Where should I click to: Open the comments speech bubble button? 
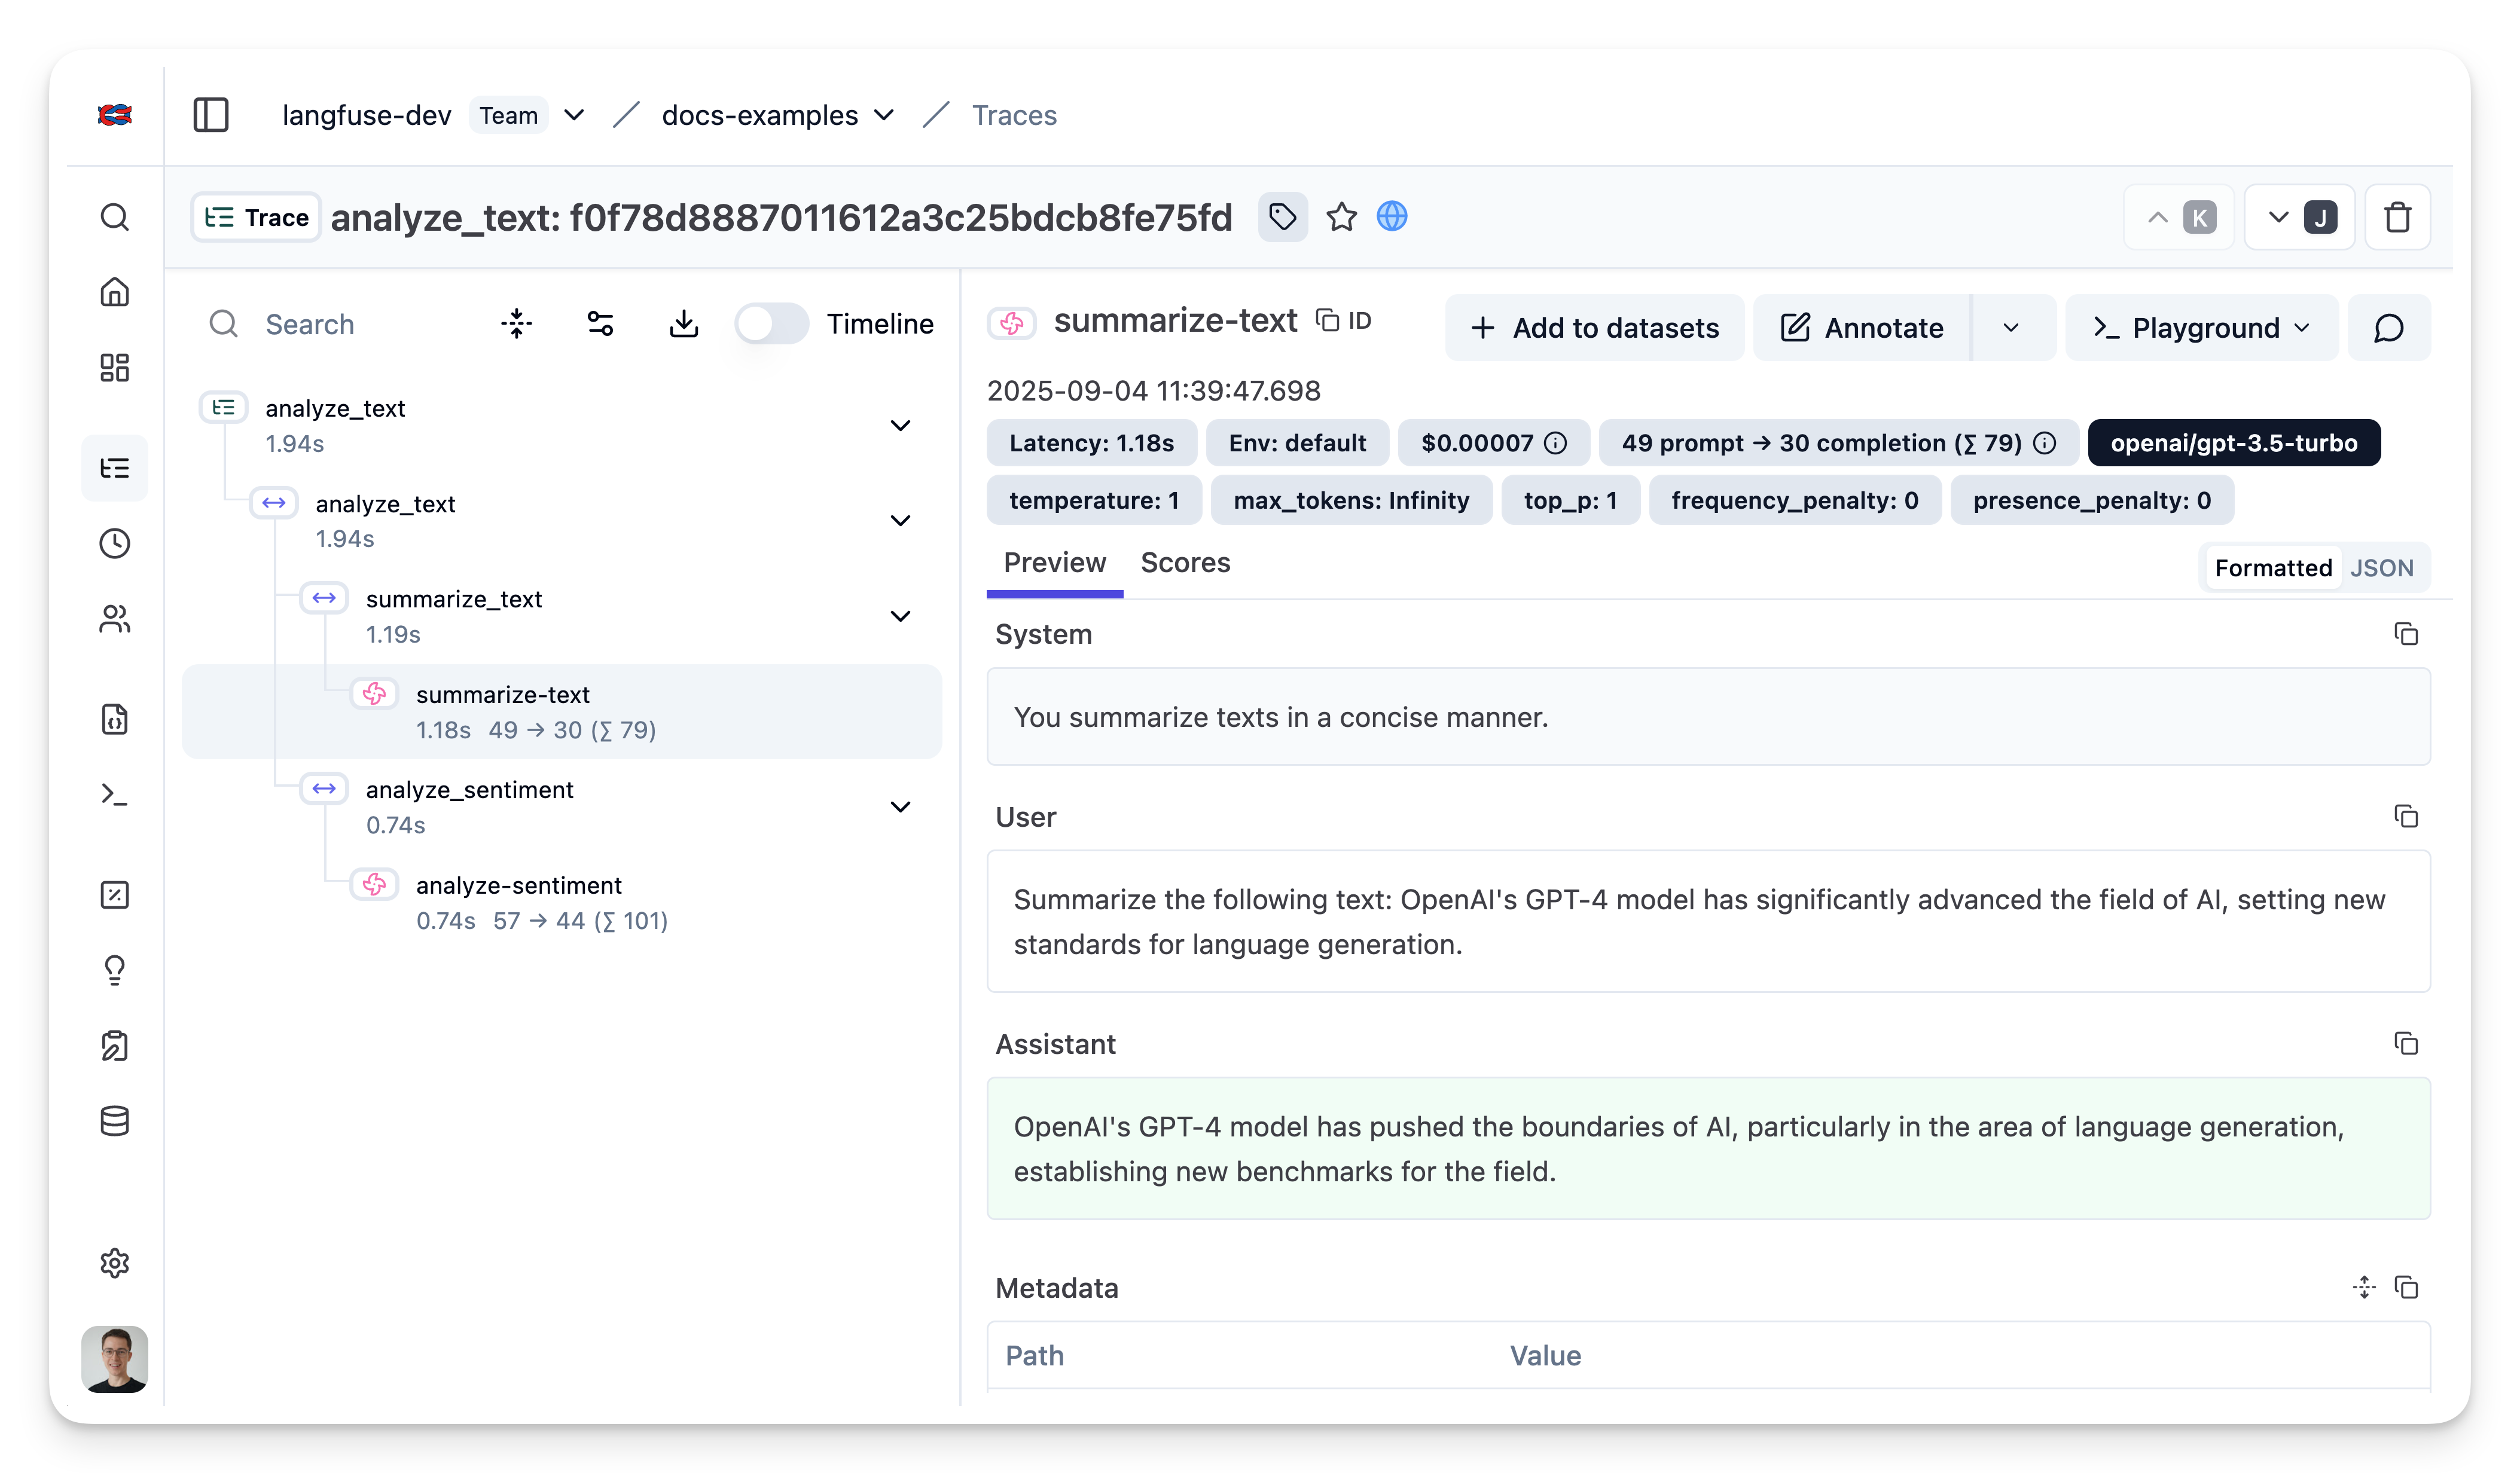pos(2388,328)
